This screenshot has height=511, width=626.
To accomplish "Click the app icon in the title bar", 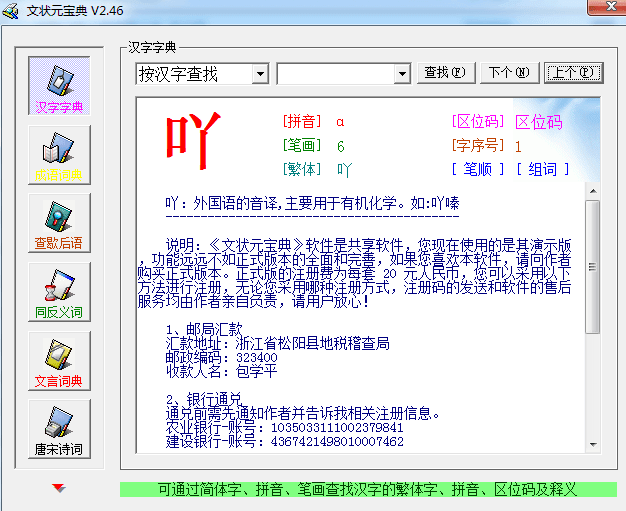I will (x=11, y=11).
